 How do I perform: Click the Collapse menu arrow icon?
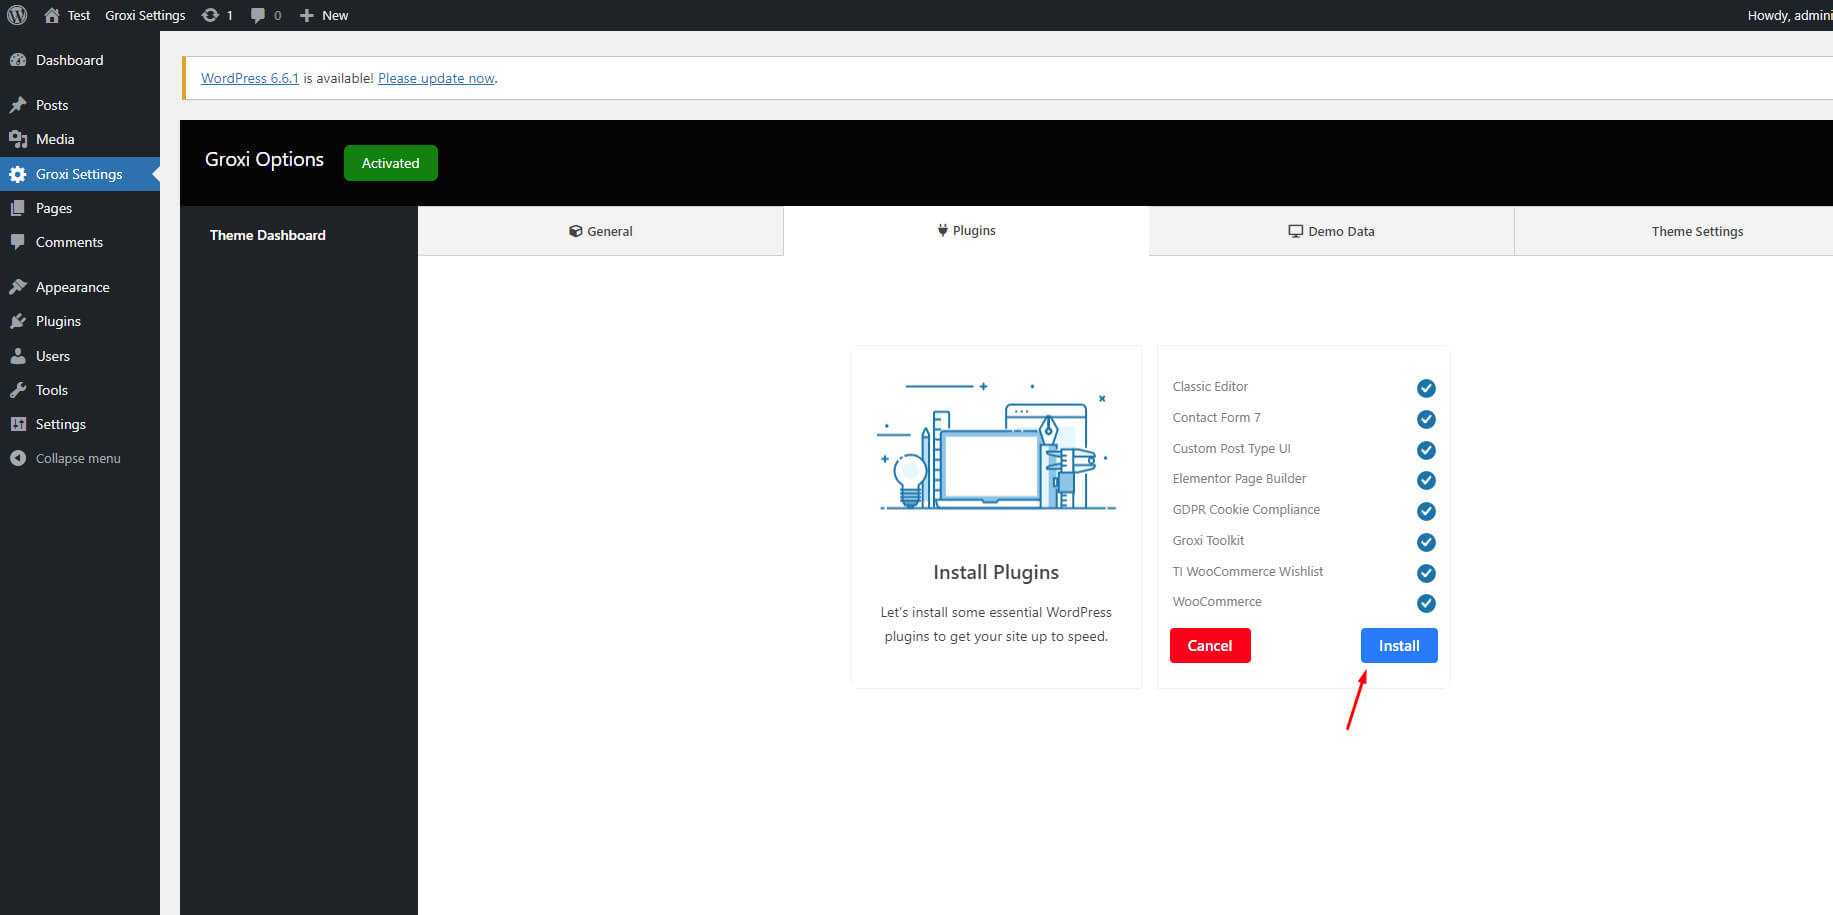click(x=18, y=458)
